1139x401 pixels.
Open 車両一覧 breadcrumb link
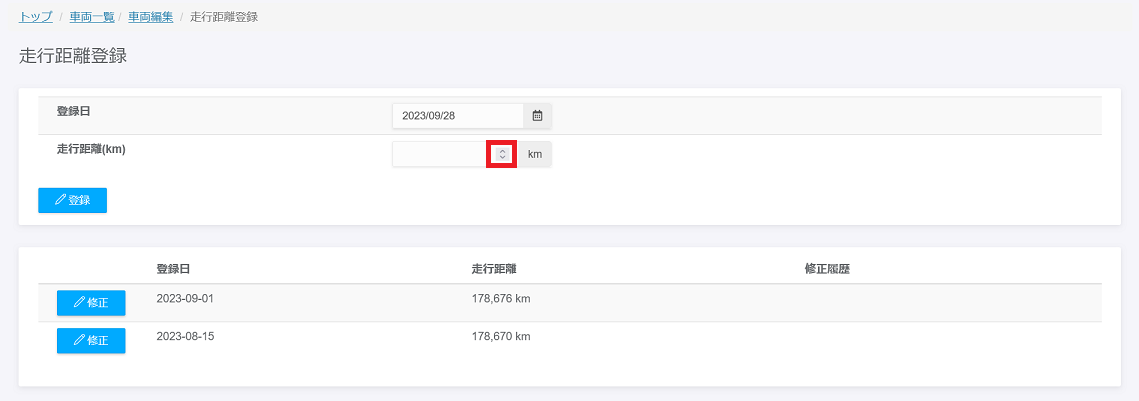(91, 17)
